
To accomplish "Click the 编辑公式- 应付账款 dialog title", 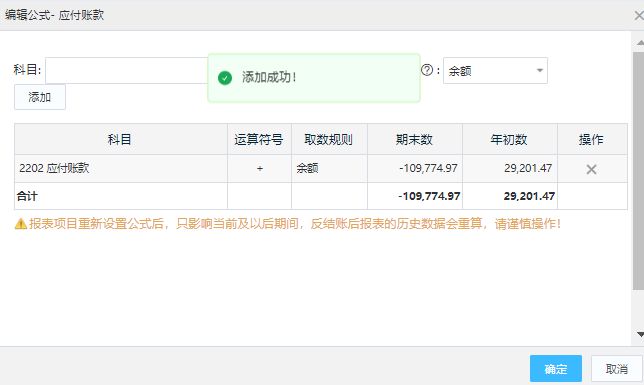I will 54,15.
